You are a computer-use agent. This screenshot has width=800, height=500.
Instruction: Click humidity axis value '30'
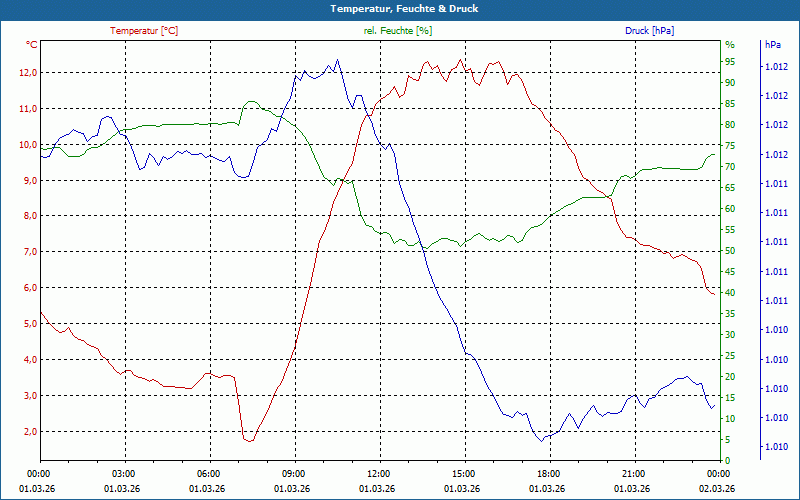tap(730, 335)
